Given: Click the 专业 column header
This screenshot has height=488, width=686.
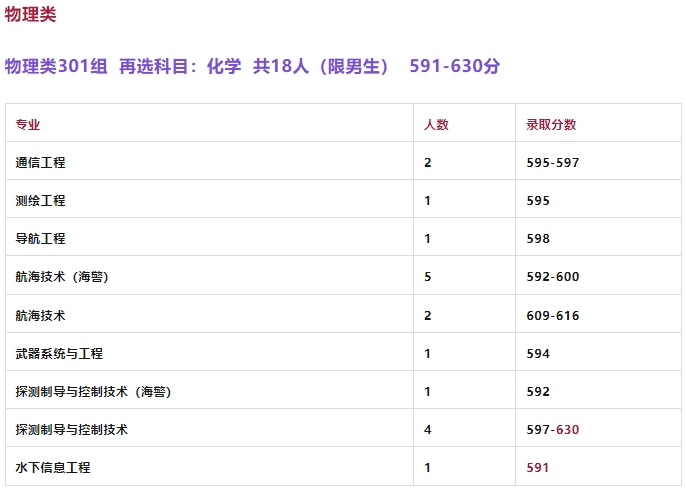Looking at the screenshot, I should [x=28, y=125].
